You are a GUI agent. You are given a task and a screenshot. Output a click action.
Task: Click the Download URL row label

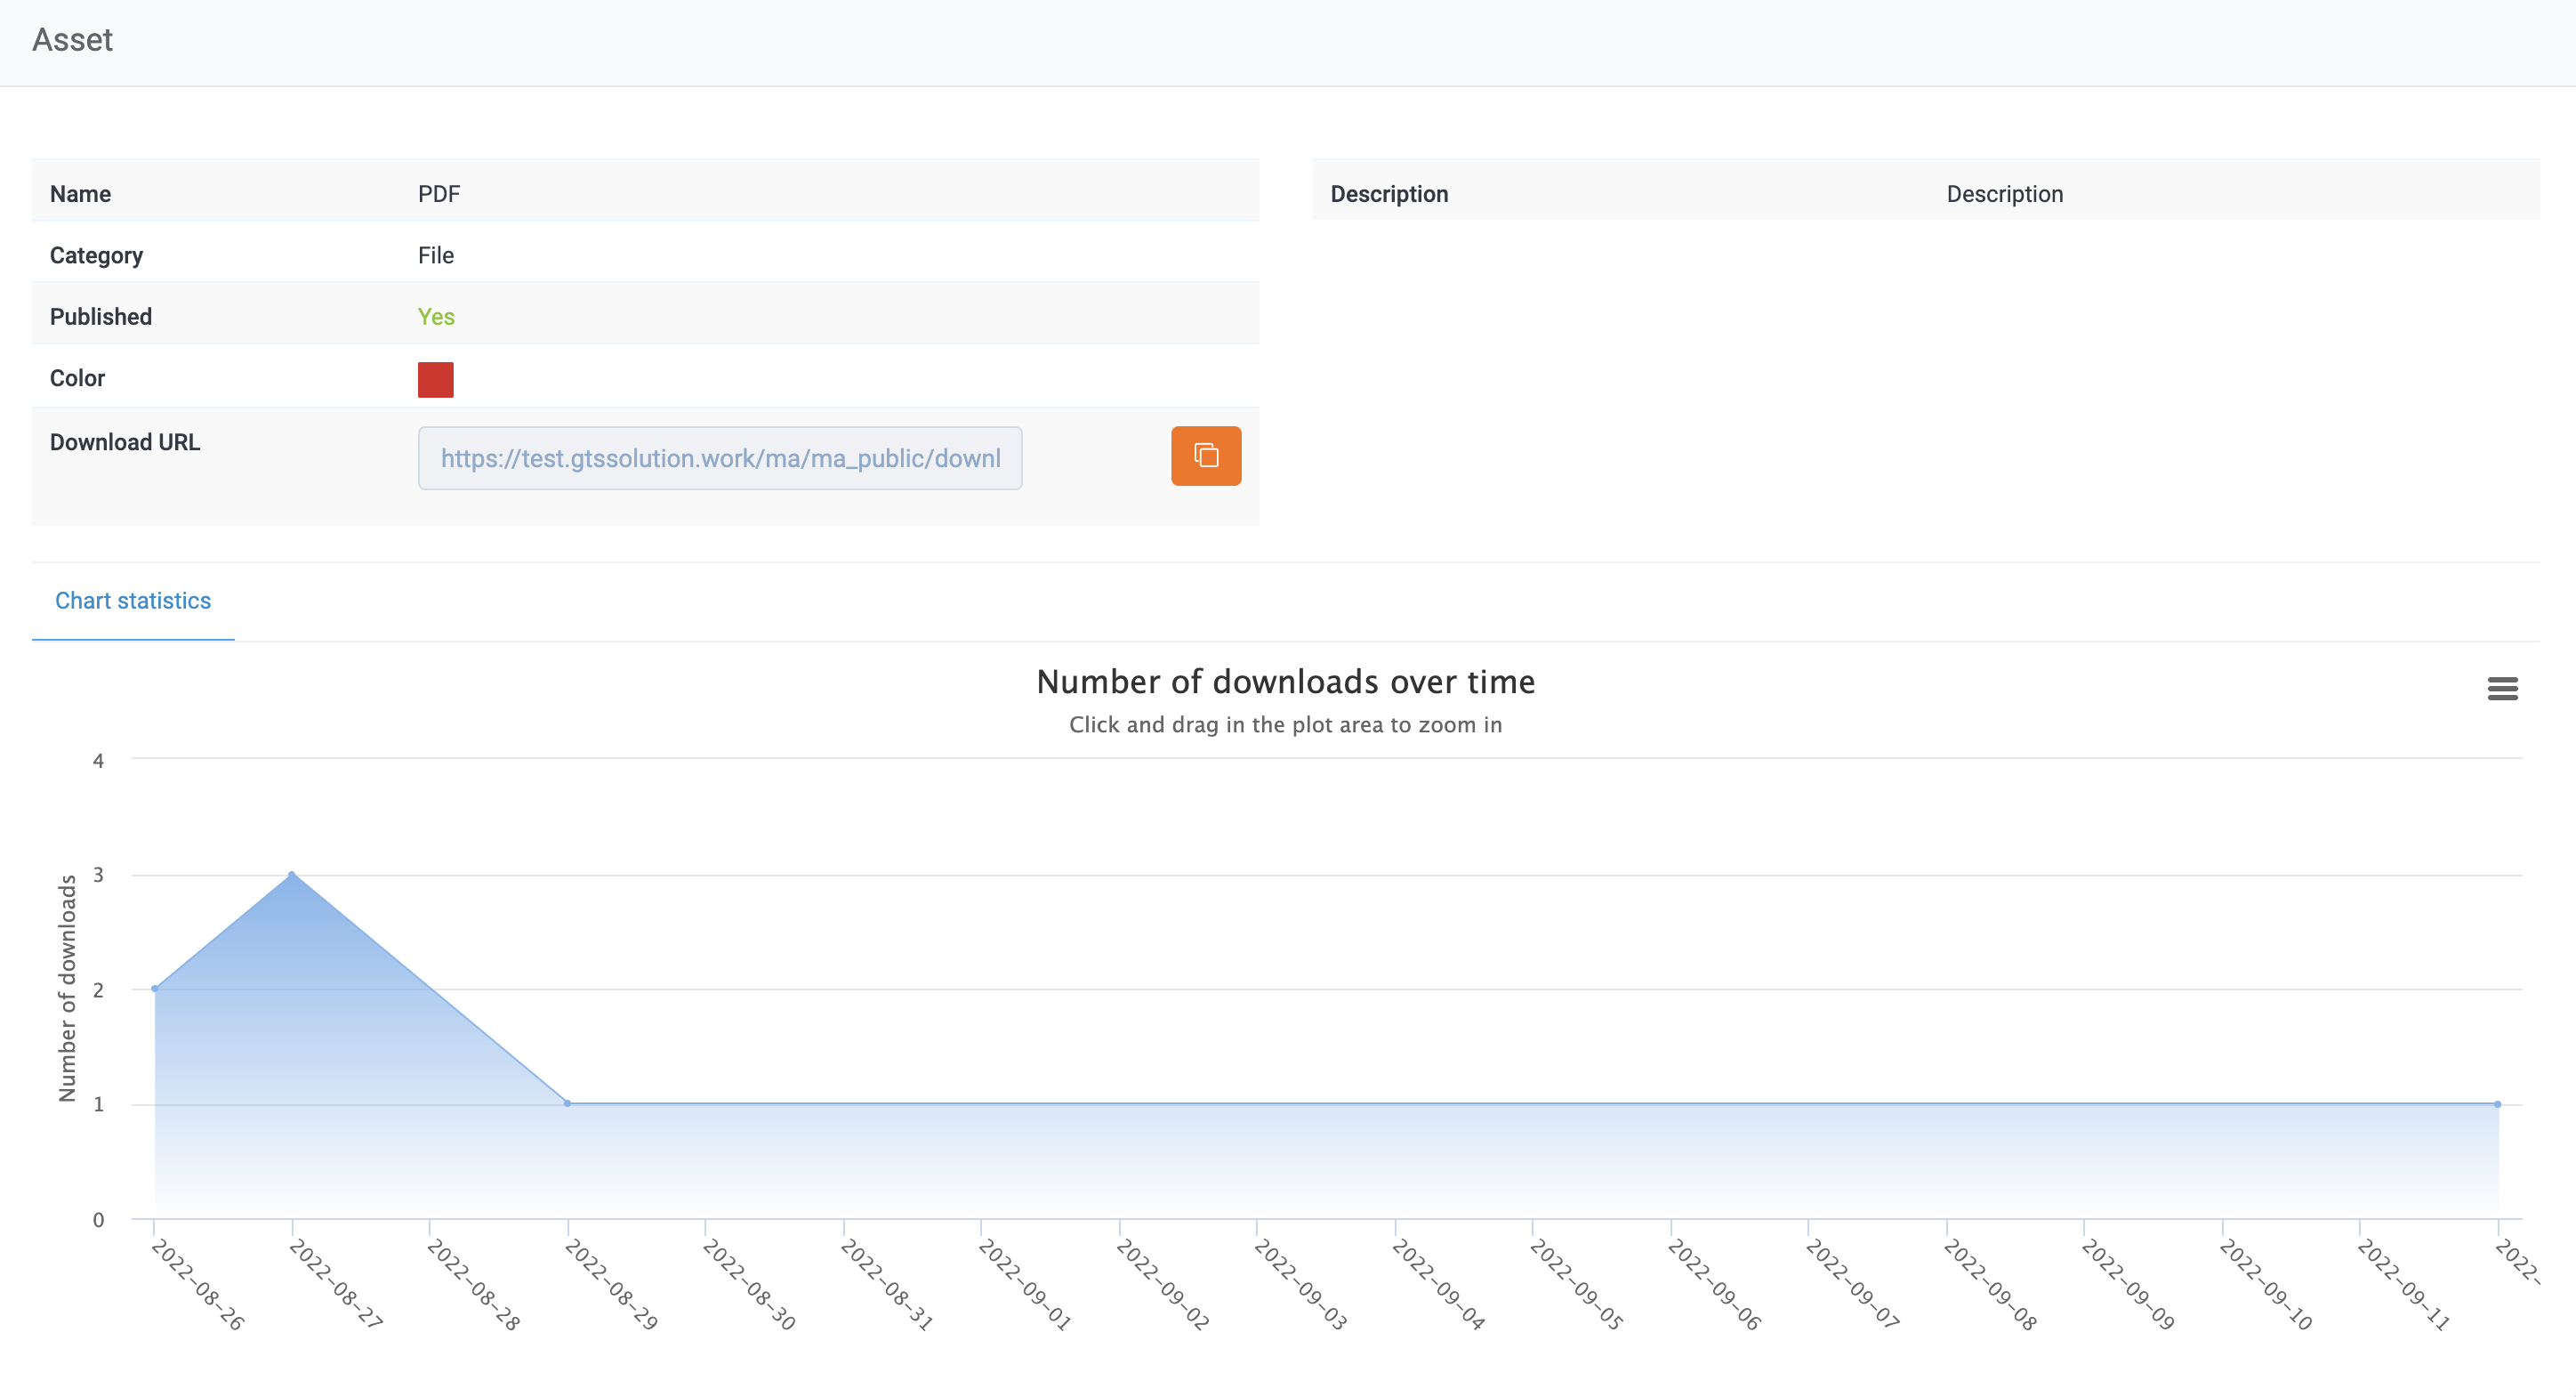point(124,441)
